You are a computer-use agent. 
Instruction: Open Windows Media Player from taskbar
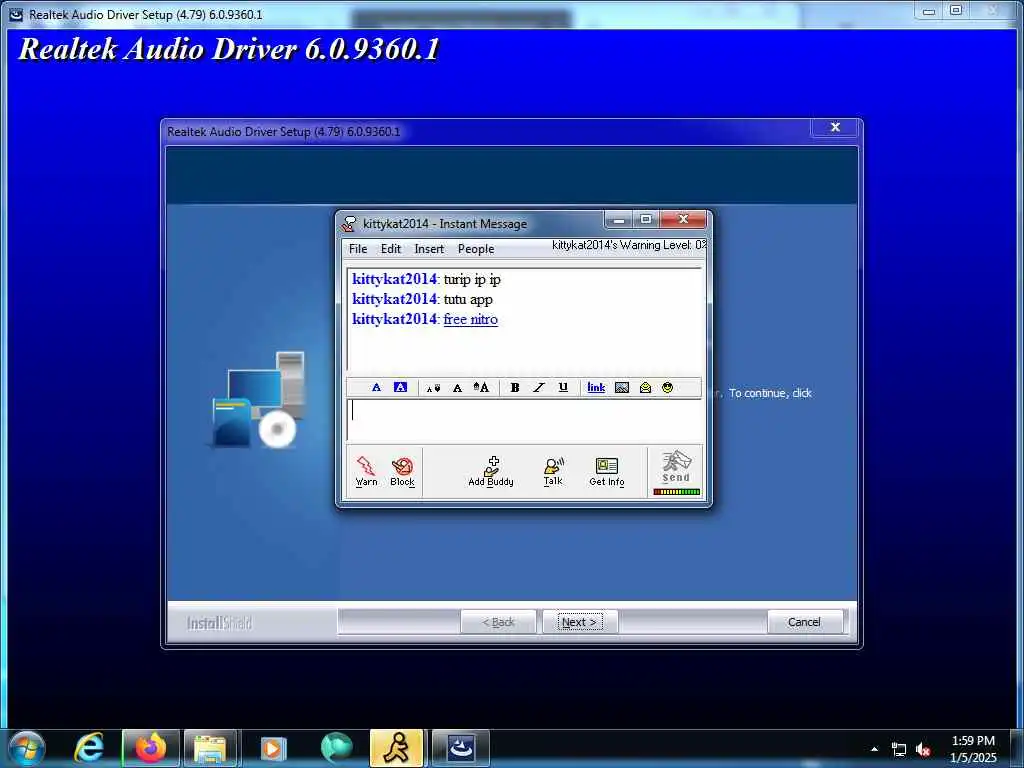[x=273, y=748]
